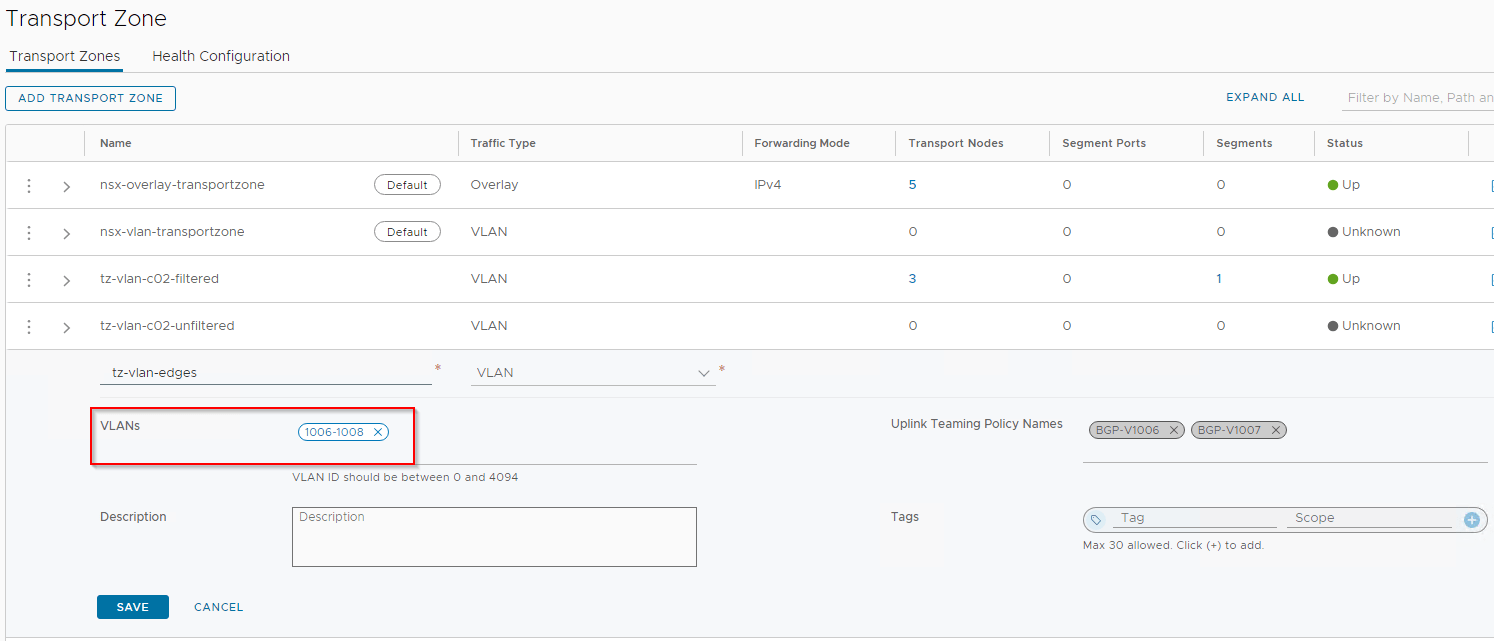Screen dimensions: 1494x641
Task: Select the Transport Zones tab
Action: (x=64, y=57)
